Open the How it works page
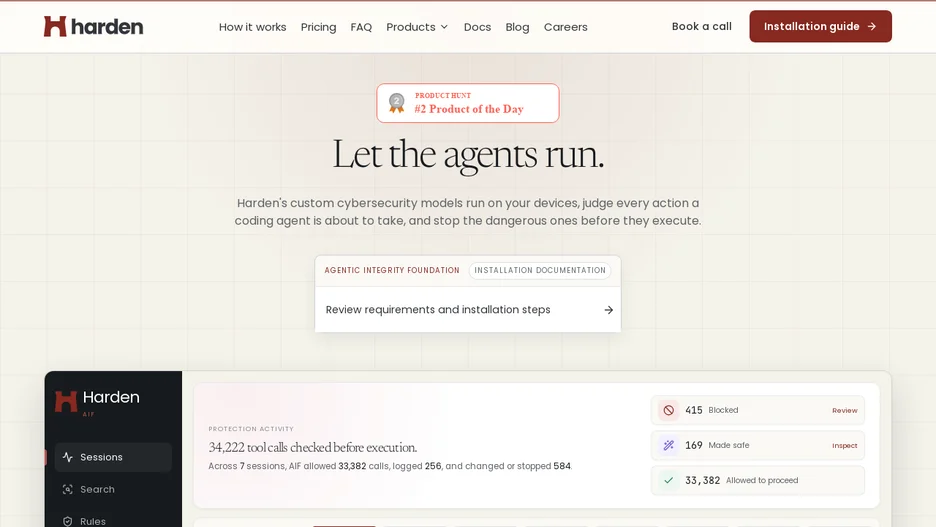This screenshot has height=527, width=936. (253, 27)
